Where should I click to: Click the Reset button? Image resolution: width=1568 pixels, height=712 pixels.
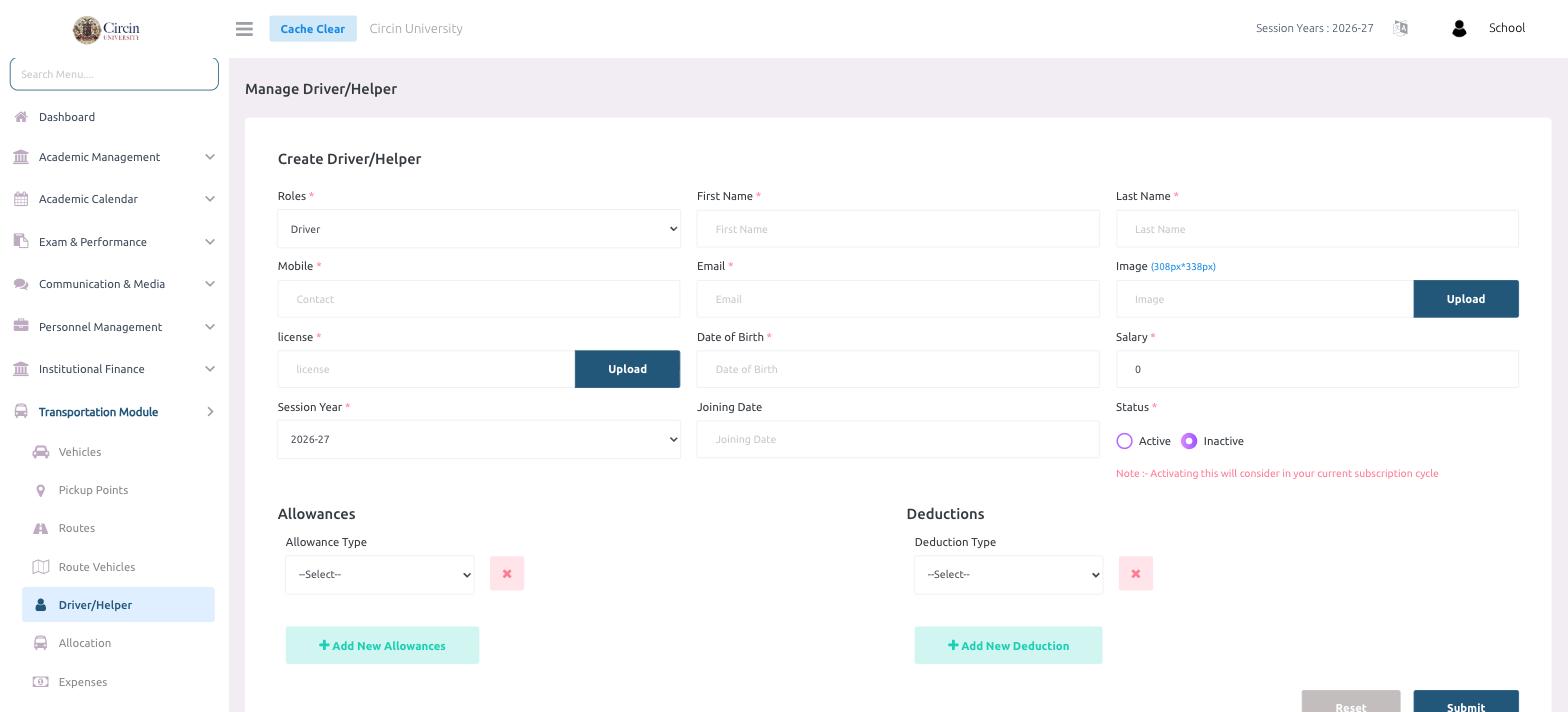click(1351, 703)
